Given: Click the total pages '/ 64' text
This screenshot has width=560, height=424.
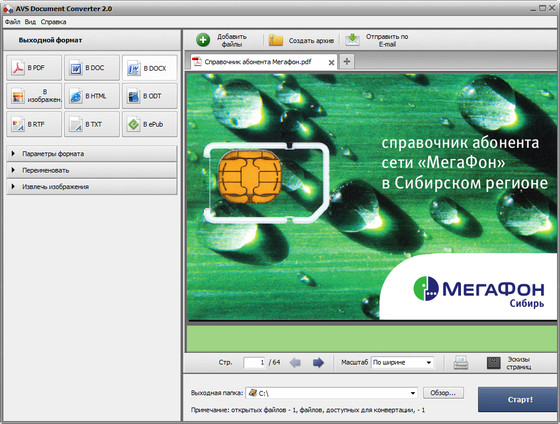Looking at the screenshot, I should click(x=274, y=362).
